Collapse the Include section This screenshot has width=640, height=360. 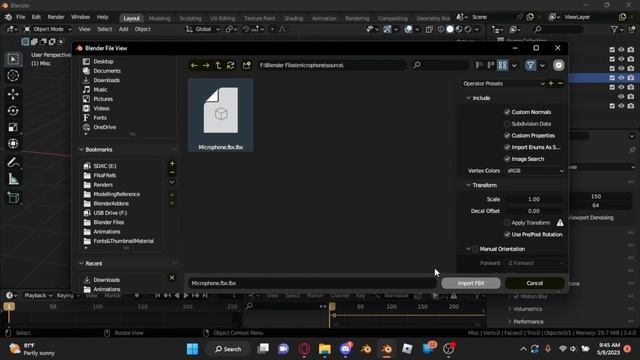tap(468, 98)
